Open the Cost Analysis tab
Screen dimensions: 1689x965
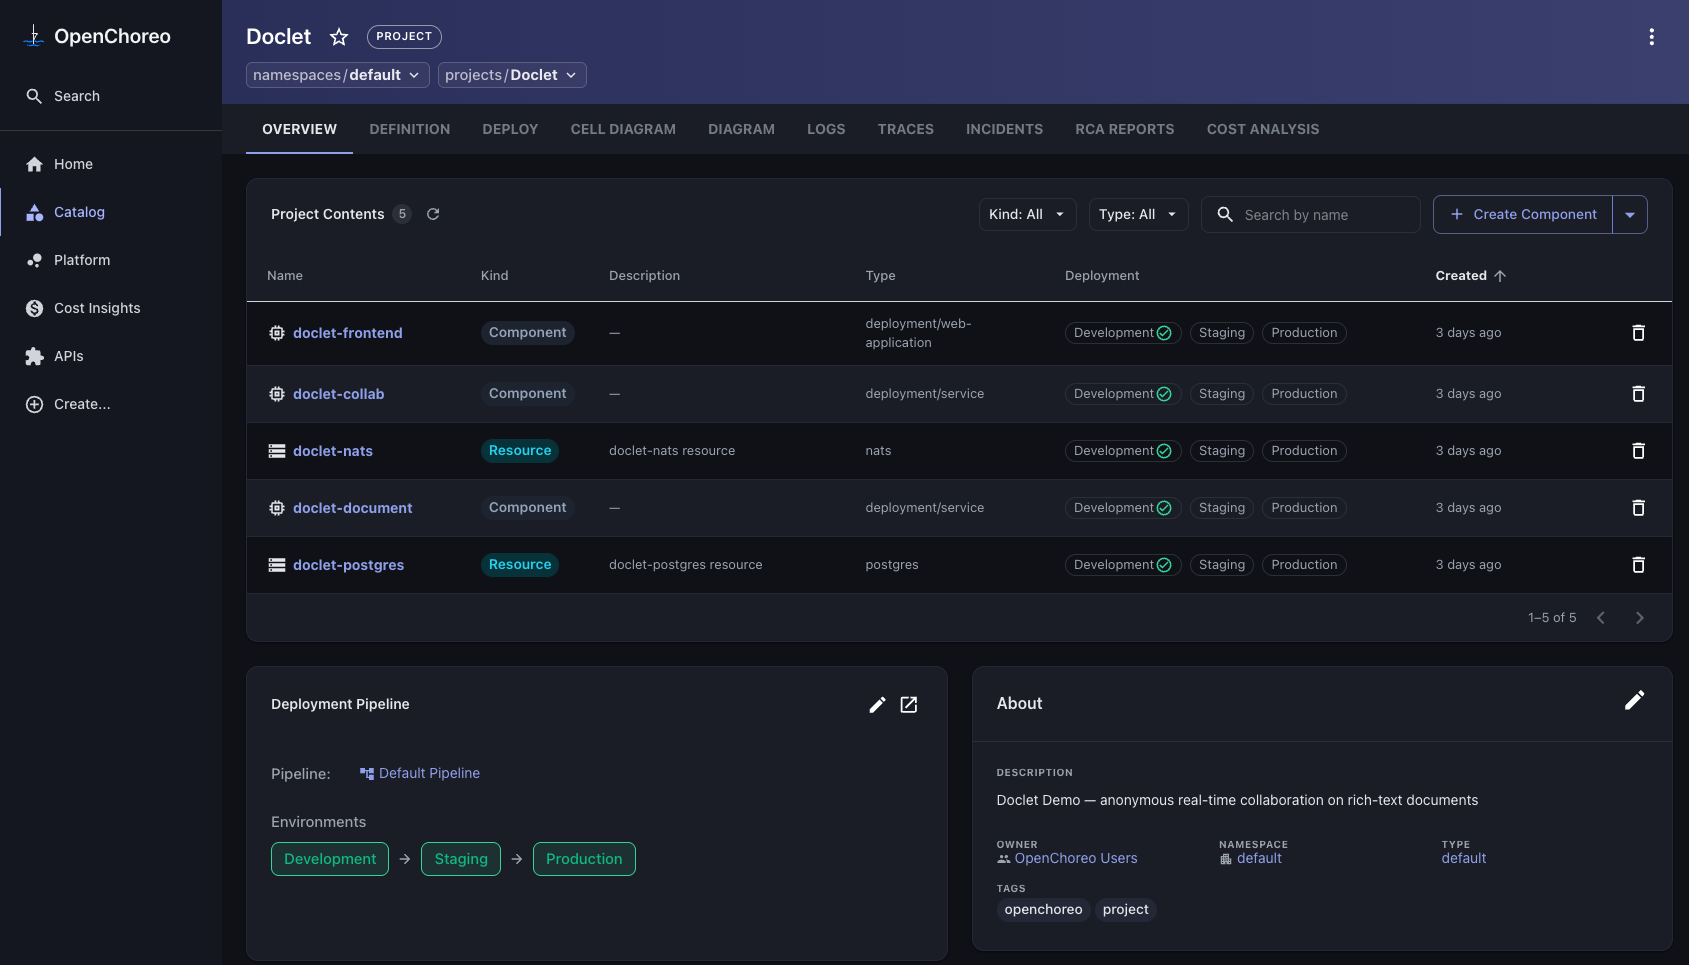click(1263, 129)
